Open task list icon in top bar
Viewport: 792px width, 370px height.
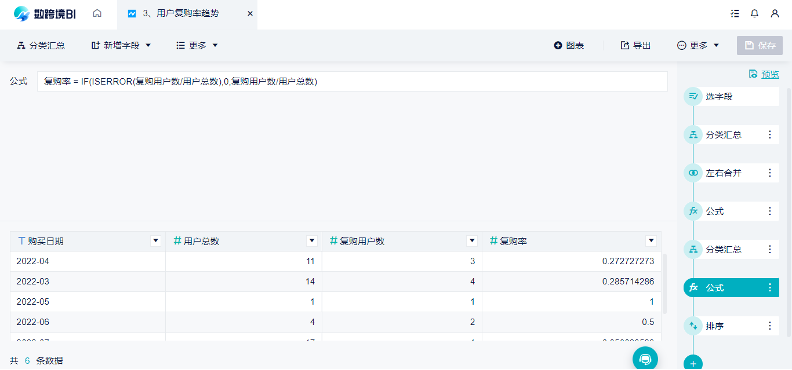coord(735,14)
